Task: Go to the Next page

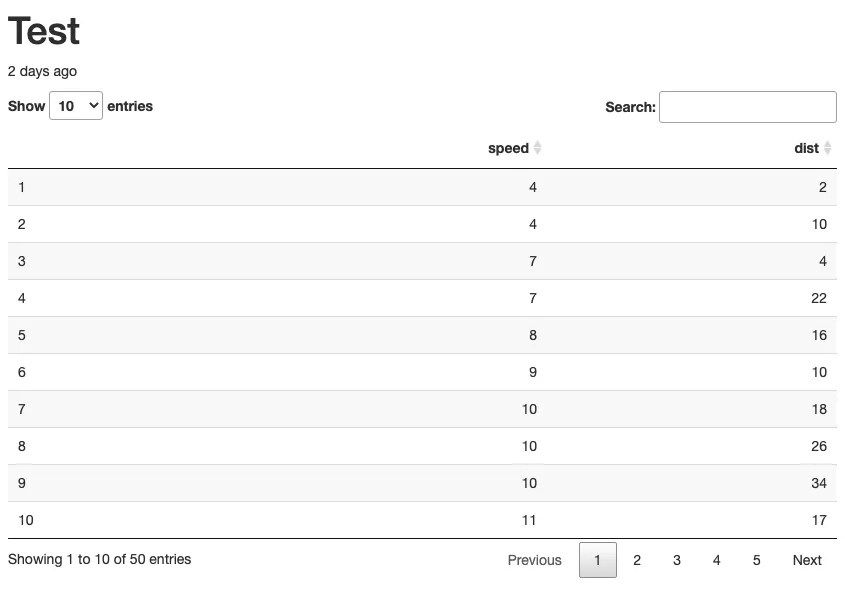Action: [806, 560]
